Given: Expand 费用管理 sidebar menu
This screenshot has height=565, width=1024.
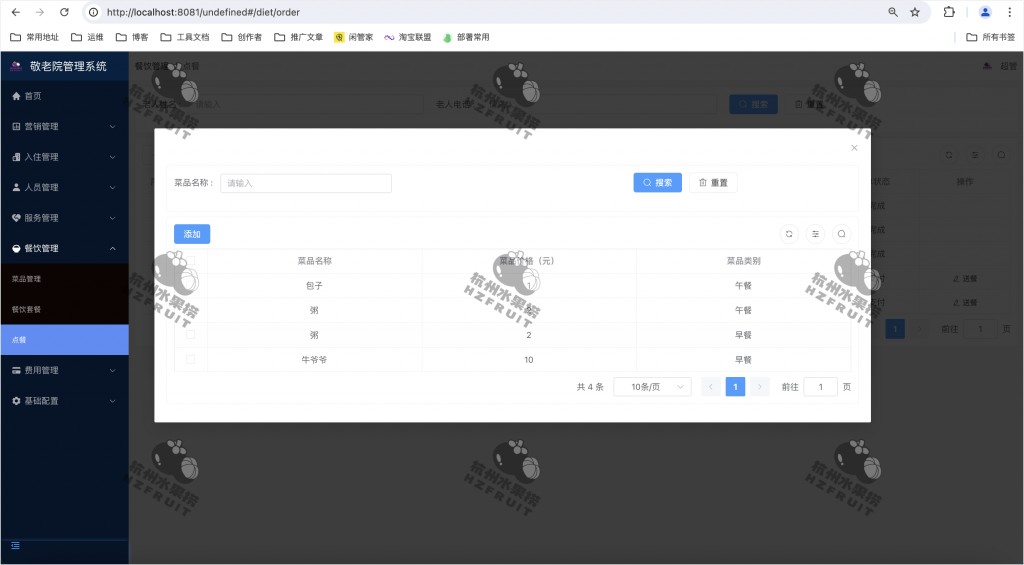Looking at the screenshot, I should 65,370.
